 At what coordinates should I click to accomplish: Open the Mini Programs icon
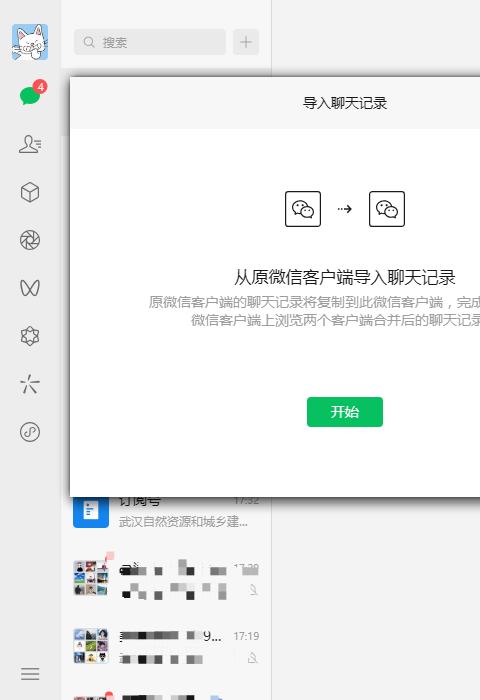point(30,432)
